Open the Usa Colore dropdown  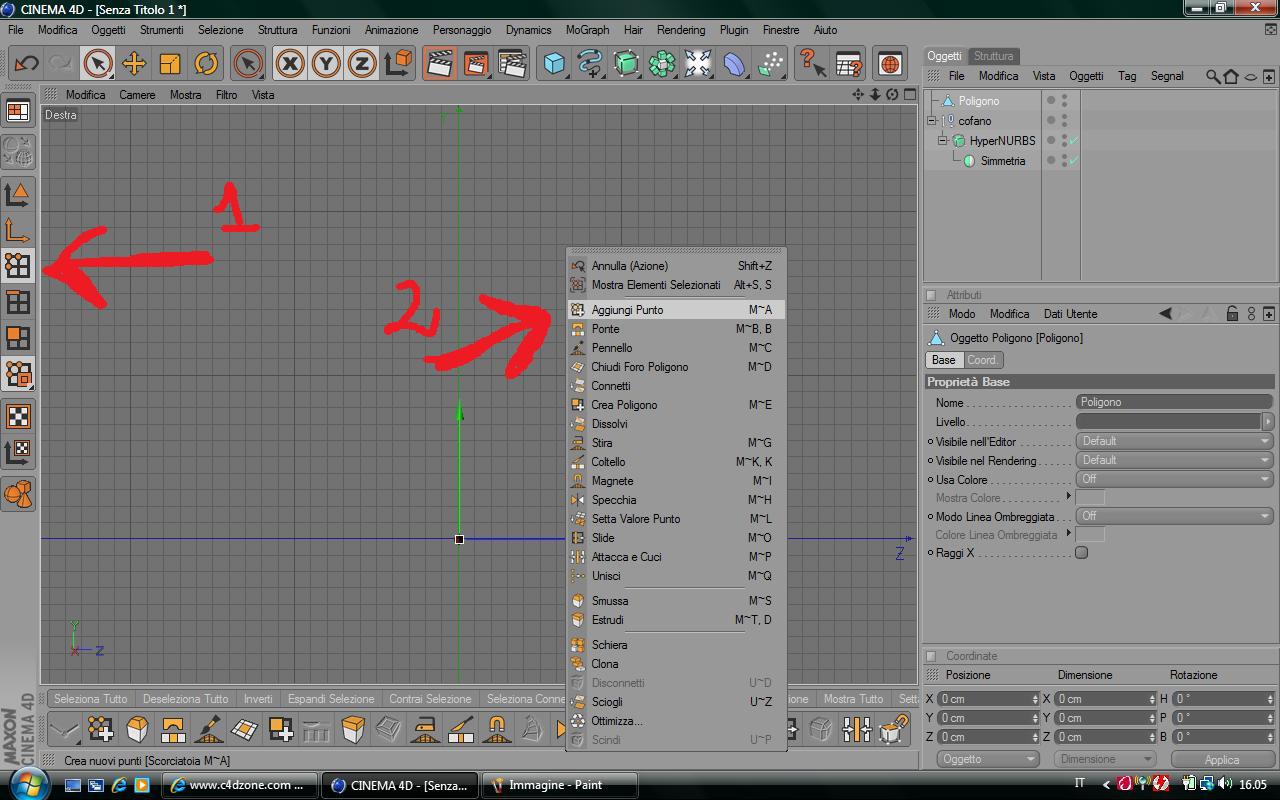coord(1175,479)
